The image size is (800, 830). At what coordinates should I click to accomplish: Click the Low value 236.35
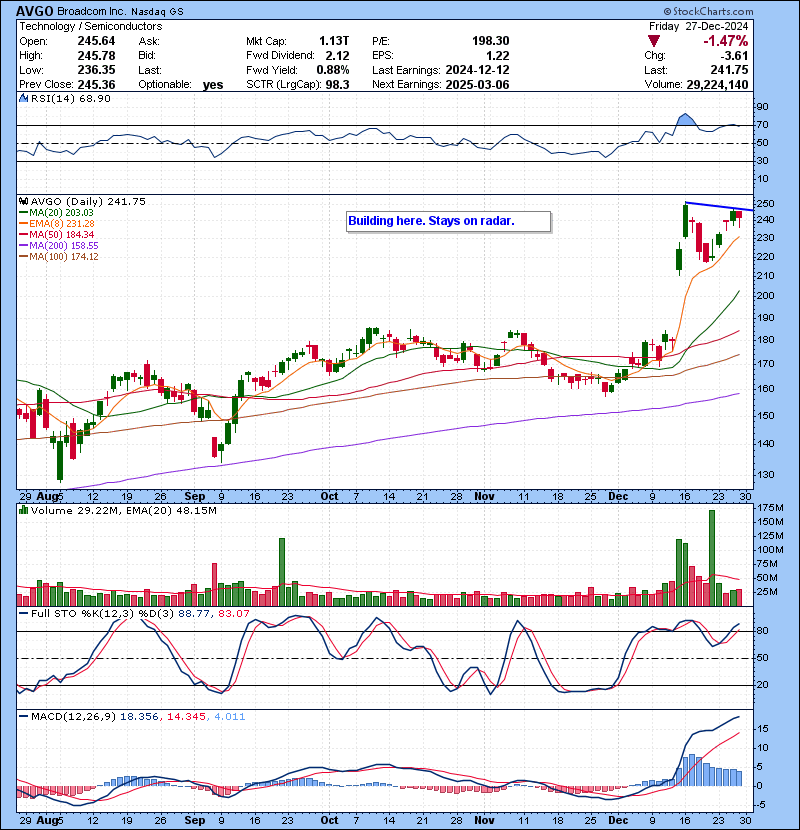pyautogui.click(x=96, y=70)
